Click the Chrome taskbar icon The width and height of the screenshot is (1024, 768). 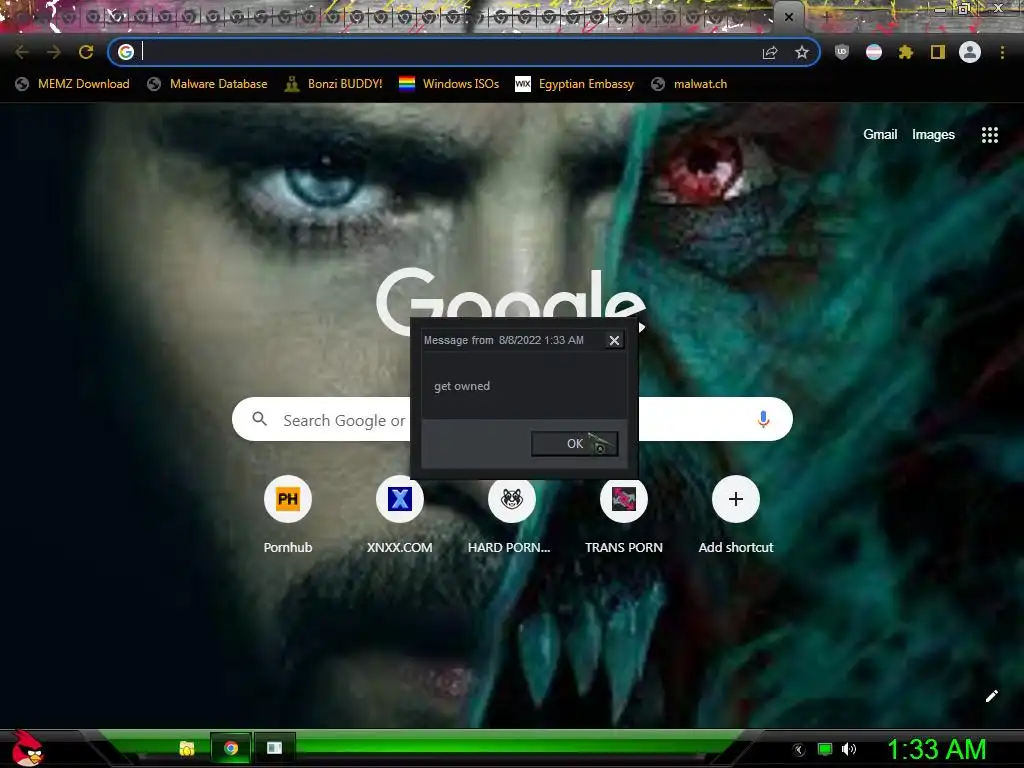pos(231,748)
